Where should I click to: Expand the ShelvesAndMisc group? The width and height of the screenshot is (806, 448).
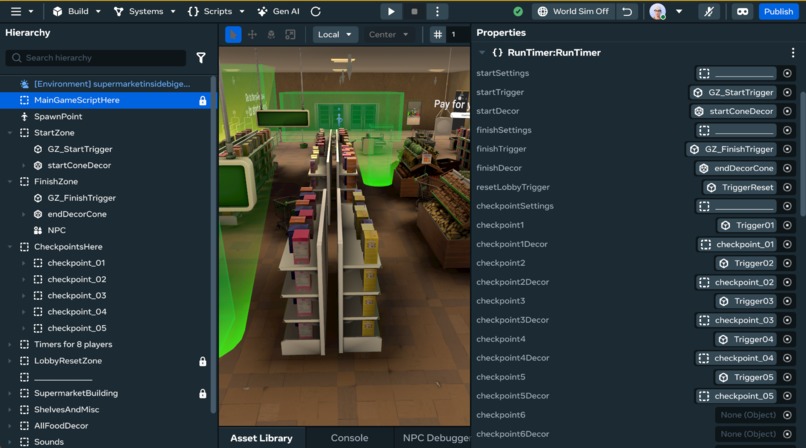pyautogui.click(x=10, y=409)
